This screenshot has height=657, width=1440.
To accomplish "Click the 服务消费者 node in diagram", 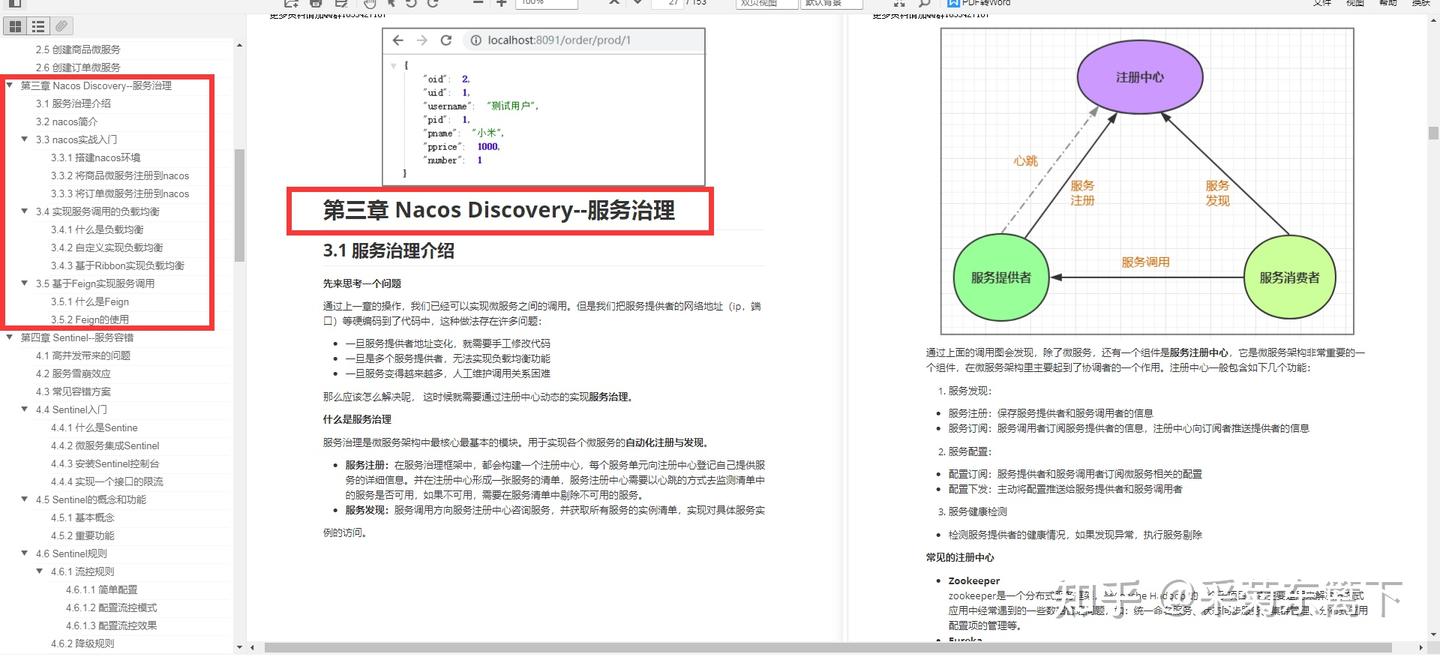I will 1289,277.
